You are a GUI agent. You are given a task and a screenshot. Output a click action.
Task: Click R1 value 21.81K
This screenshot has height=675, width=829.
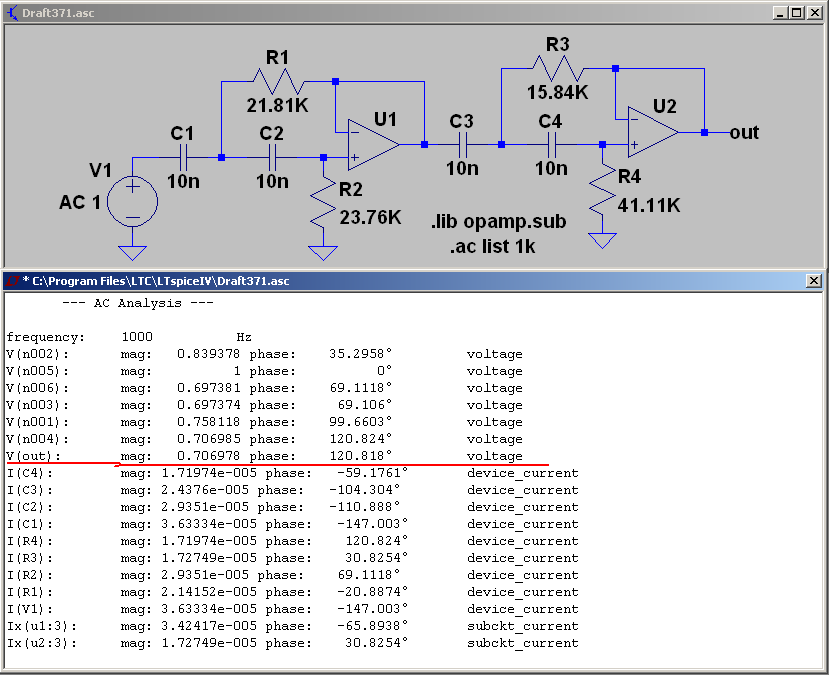[278, 105]
